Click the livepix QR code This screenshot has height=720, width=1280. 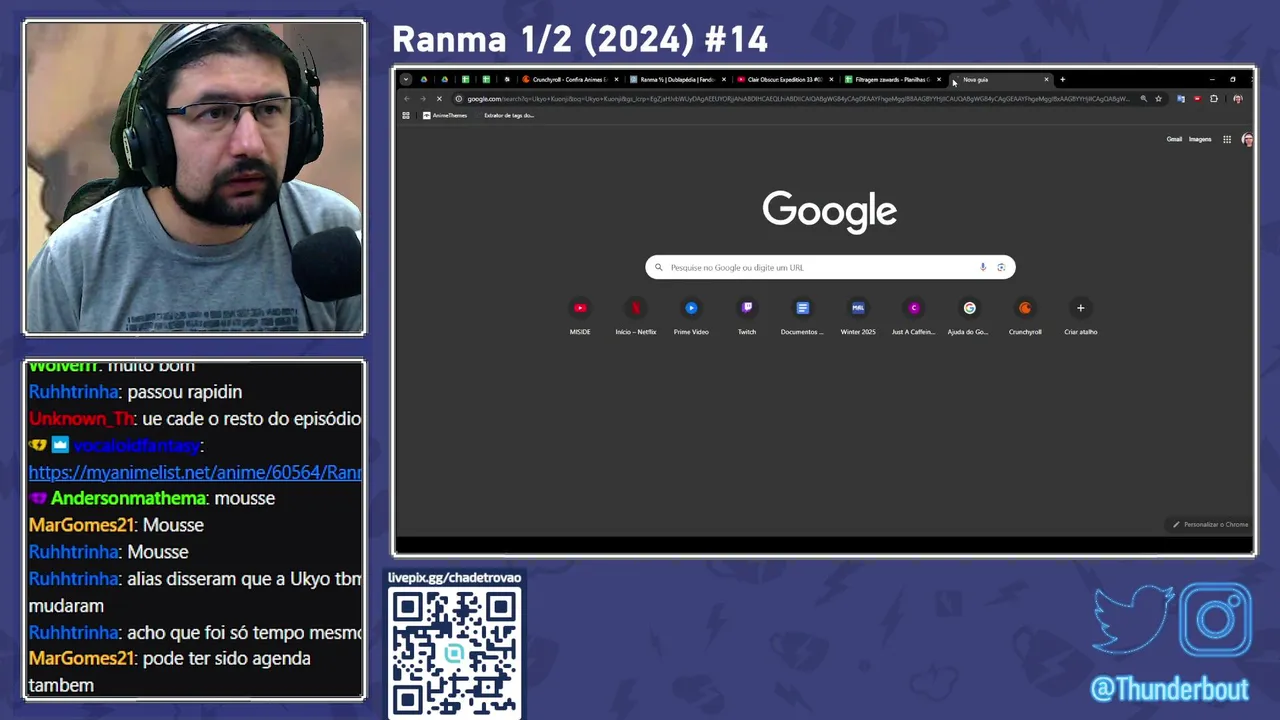454,653
